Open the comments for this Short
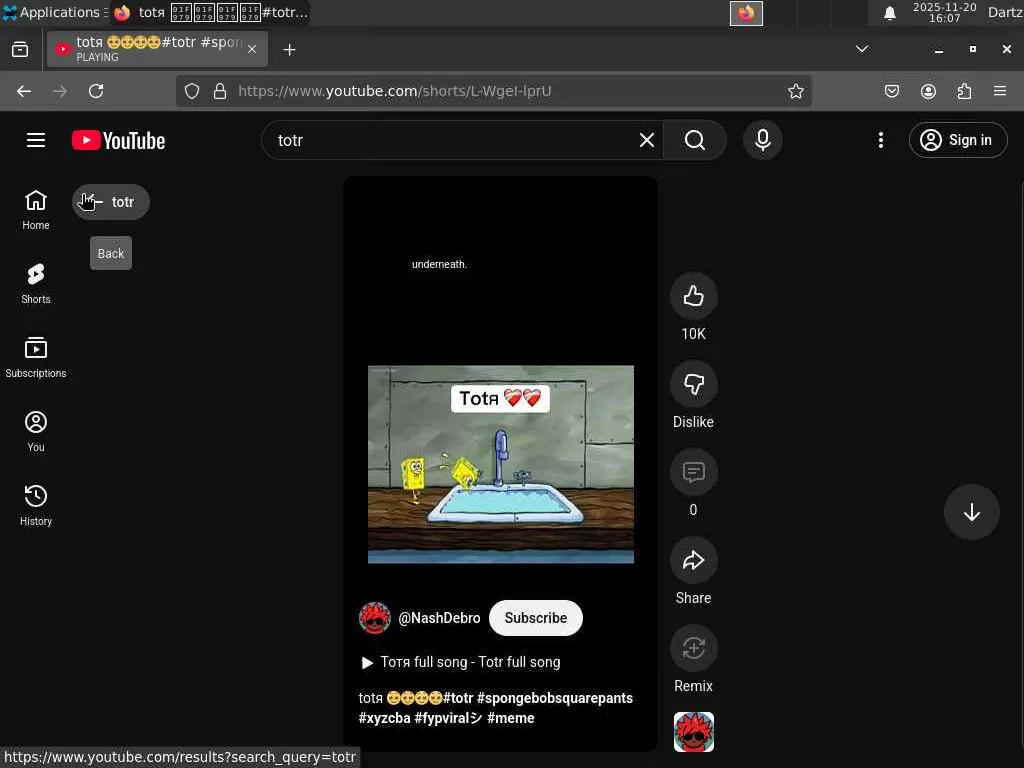This screenshot has height=768, width=1024. click(694, 472)
